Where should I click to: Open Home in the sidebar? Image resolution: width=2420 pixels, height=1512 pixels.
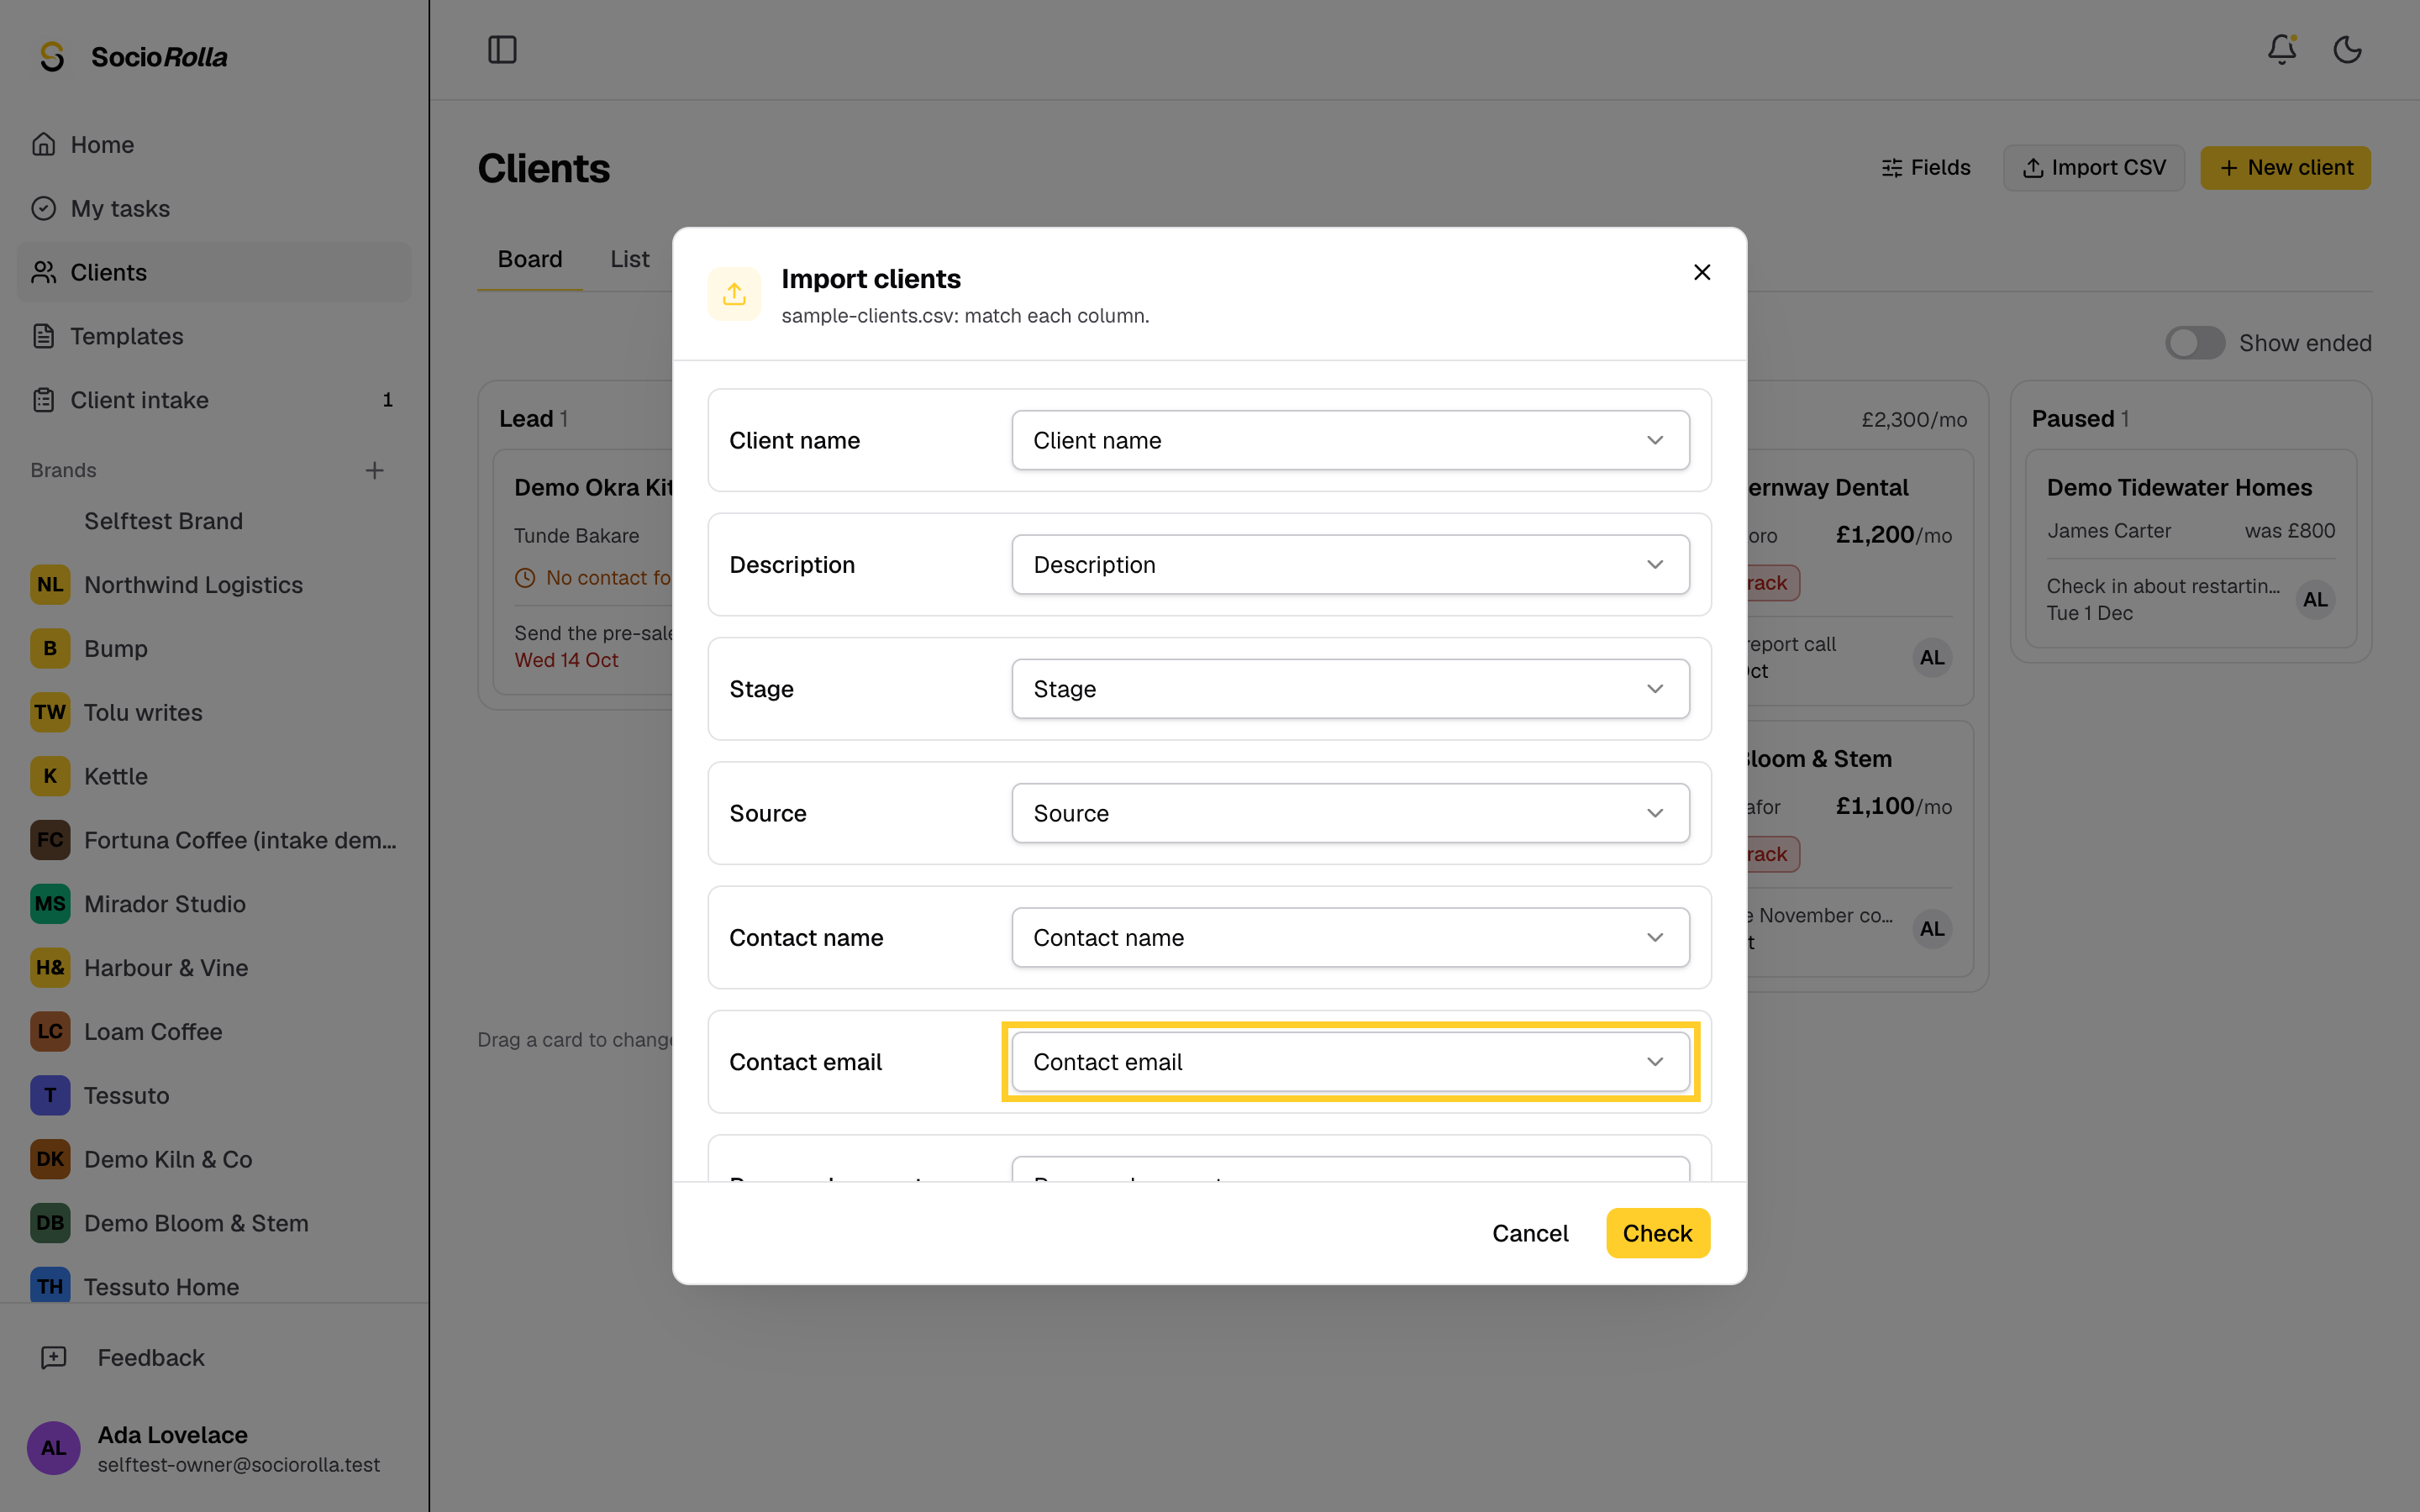pyautogui.click(x=214, y=144)
